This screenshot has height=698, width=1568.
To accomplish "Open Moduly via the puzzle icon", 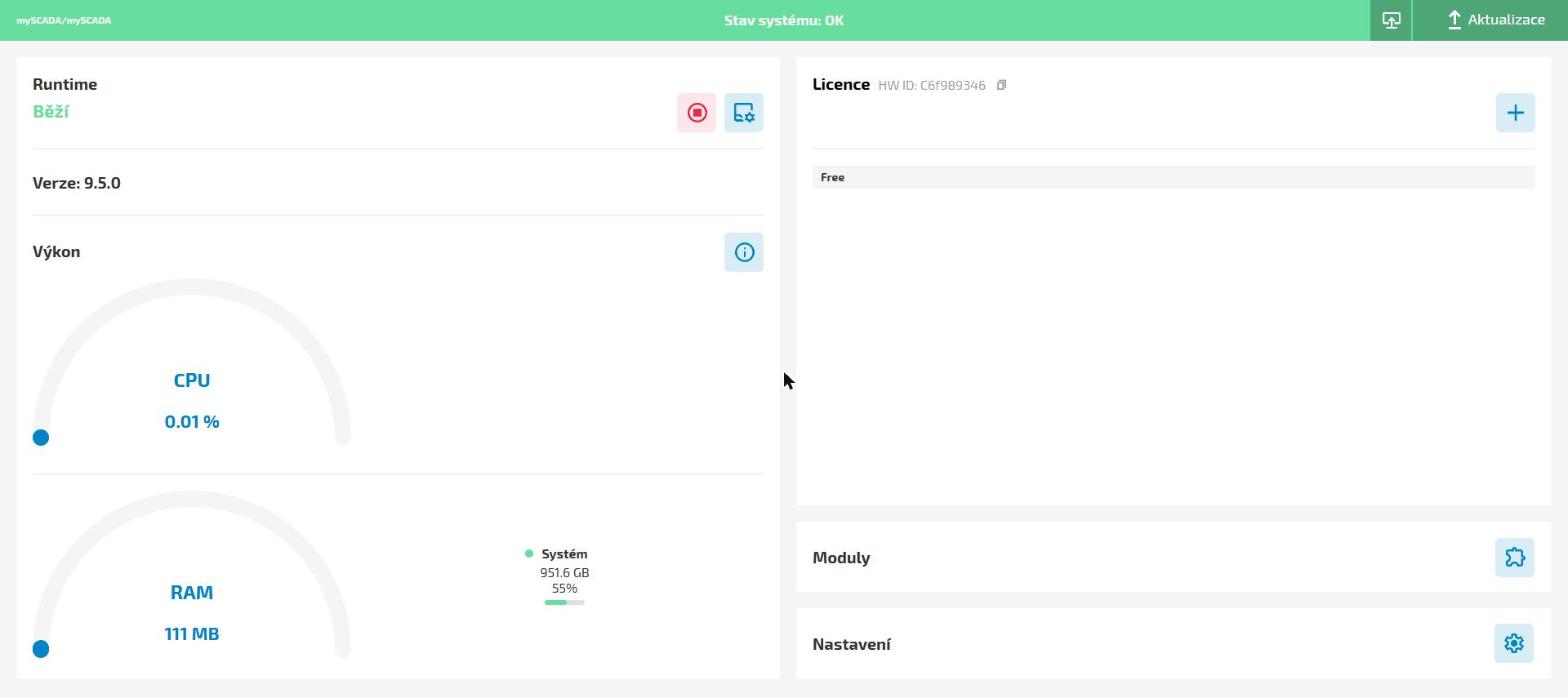I will coord(1515,557).
